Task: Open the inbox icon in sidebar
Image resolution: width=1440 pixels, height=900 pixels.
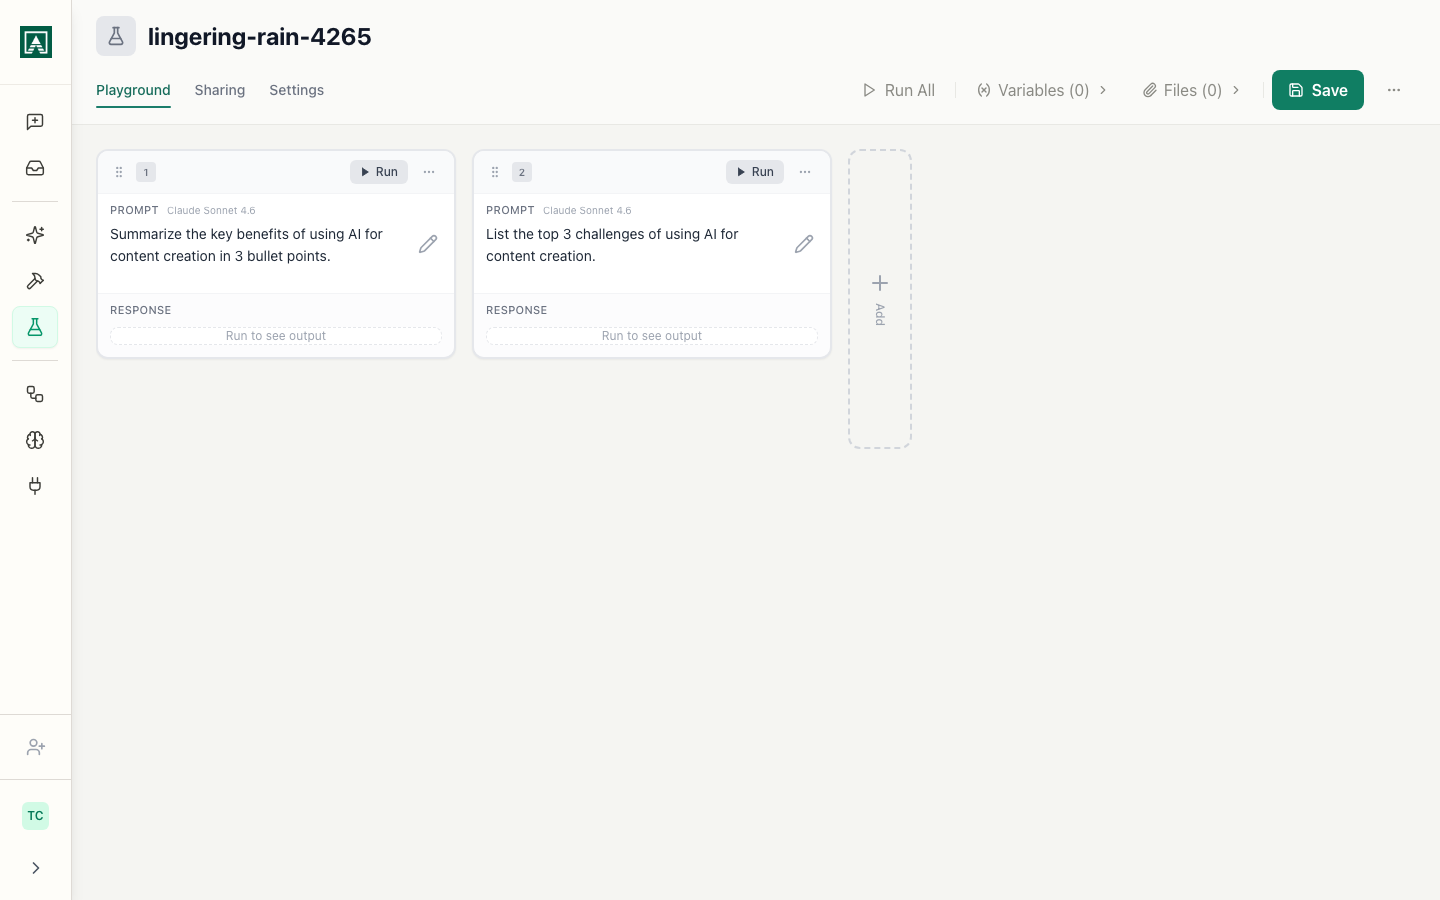Action: click(x=35, y=168)
